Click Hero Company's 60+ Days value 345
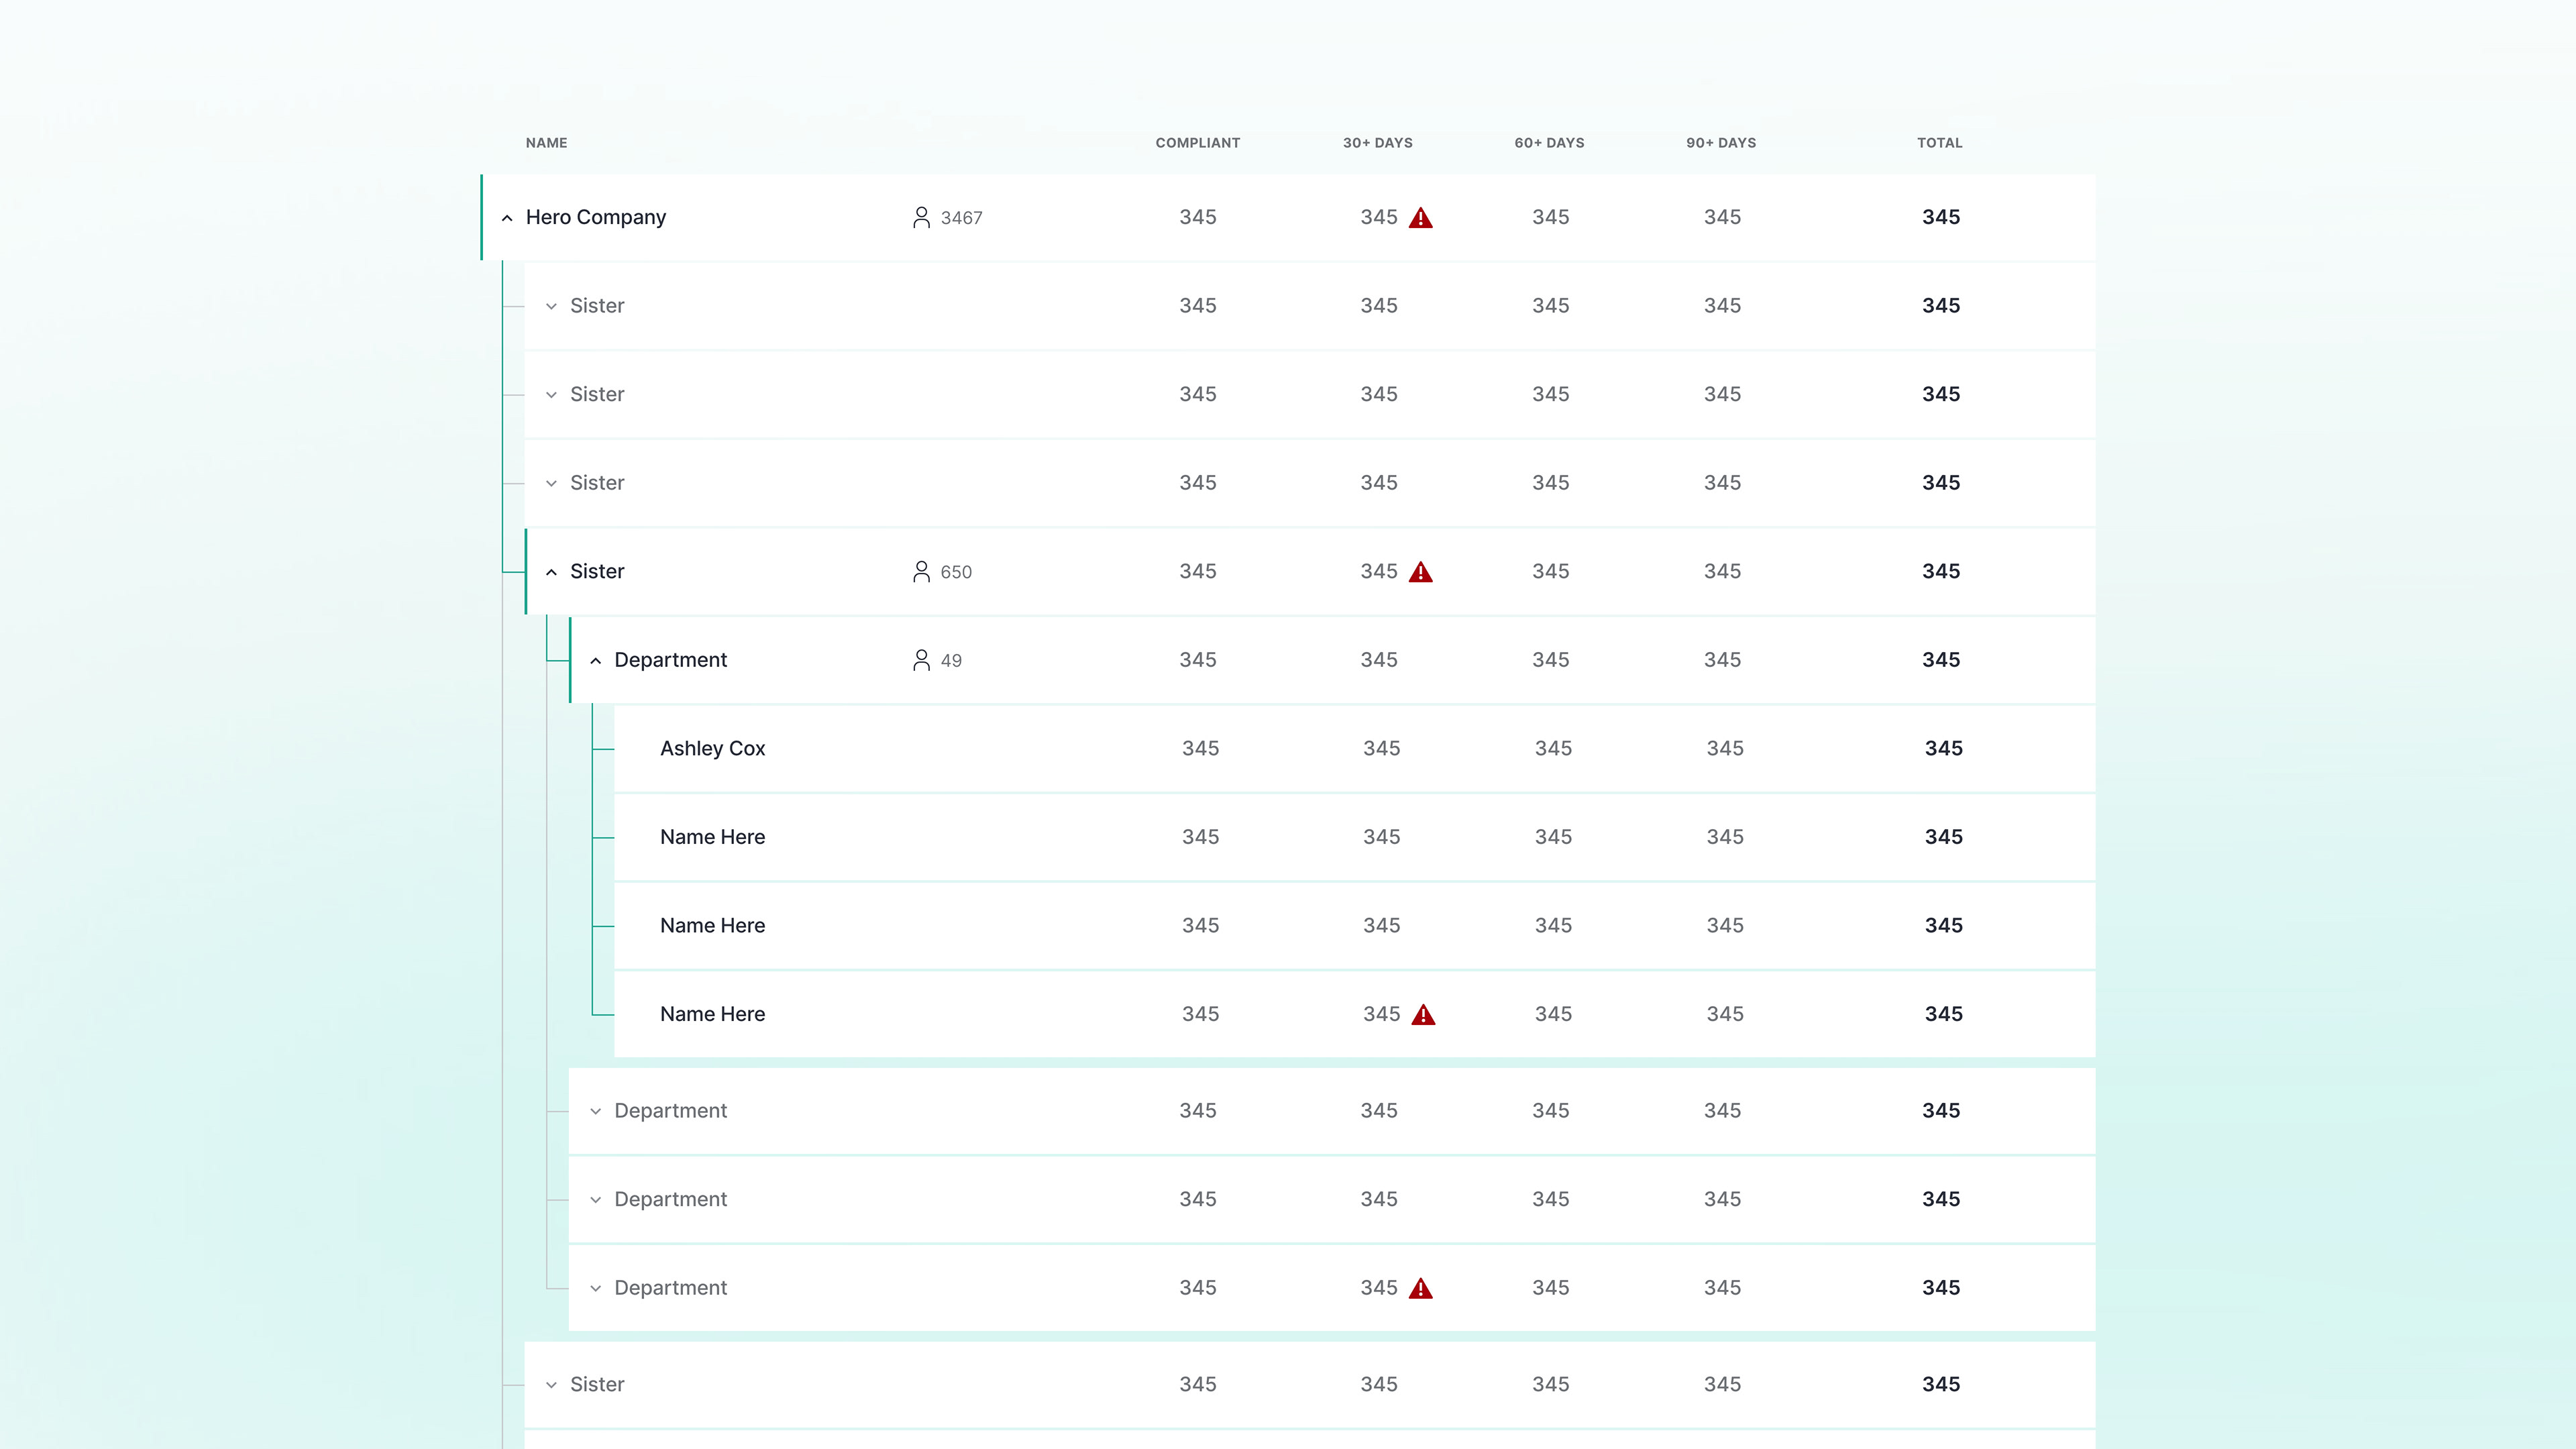The height and width of the screenshot is (1449, 2576). tap(1550, 217)
